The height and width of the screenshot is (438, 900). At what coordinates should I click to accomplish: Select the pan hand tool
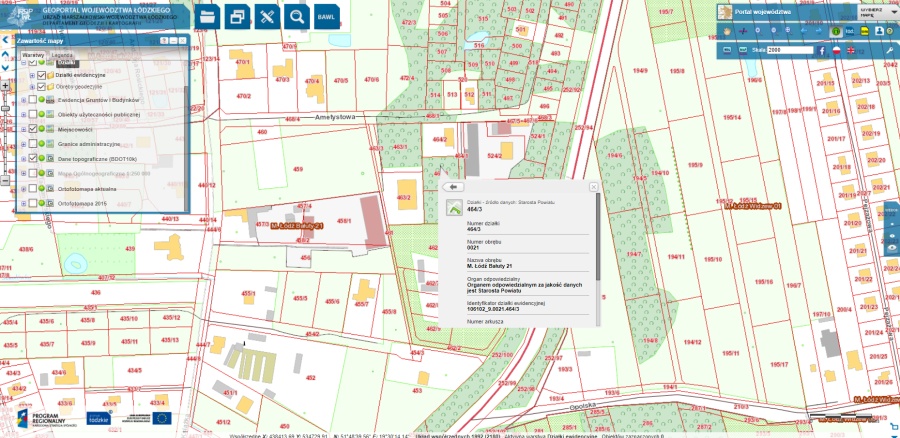[x=727, y=31]
